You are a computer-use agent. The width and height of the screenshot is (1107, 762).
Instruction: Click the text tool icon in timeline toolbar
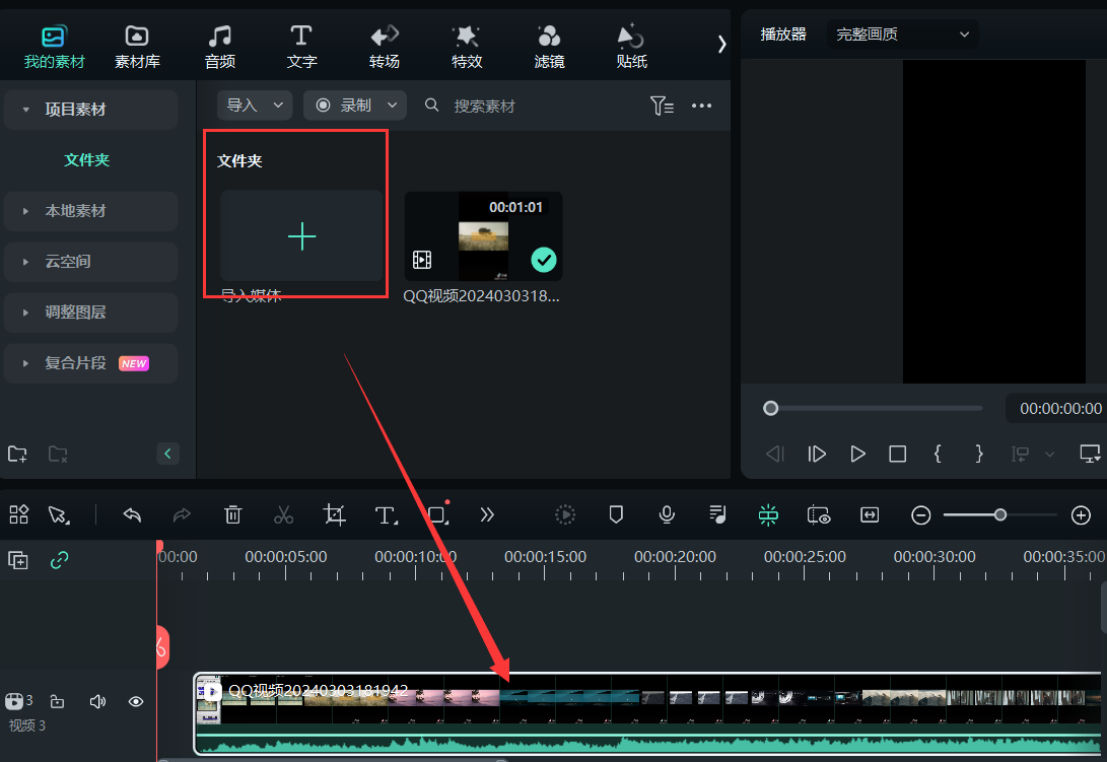pyautogui.click(x=385, y=515)
